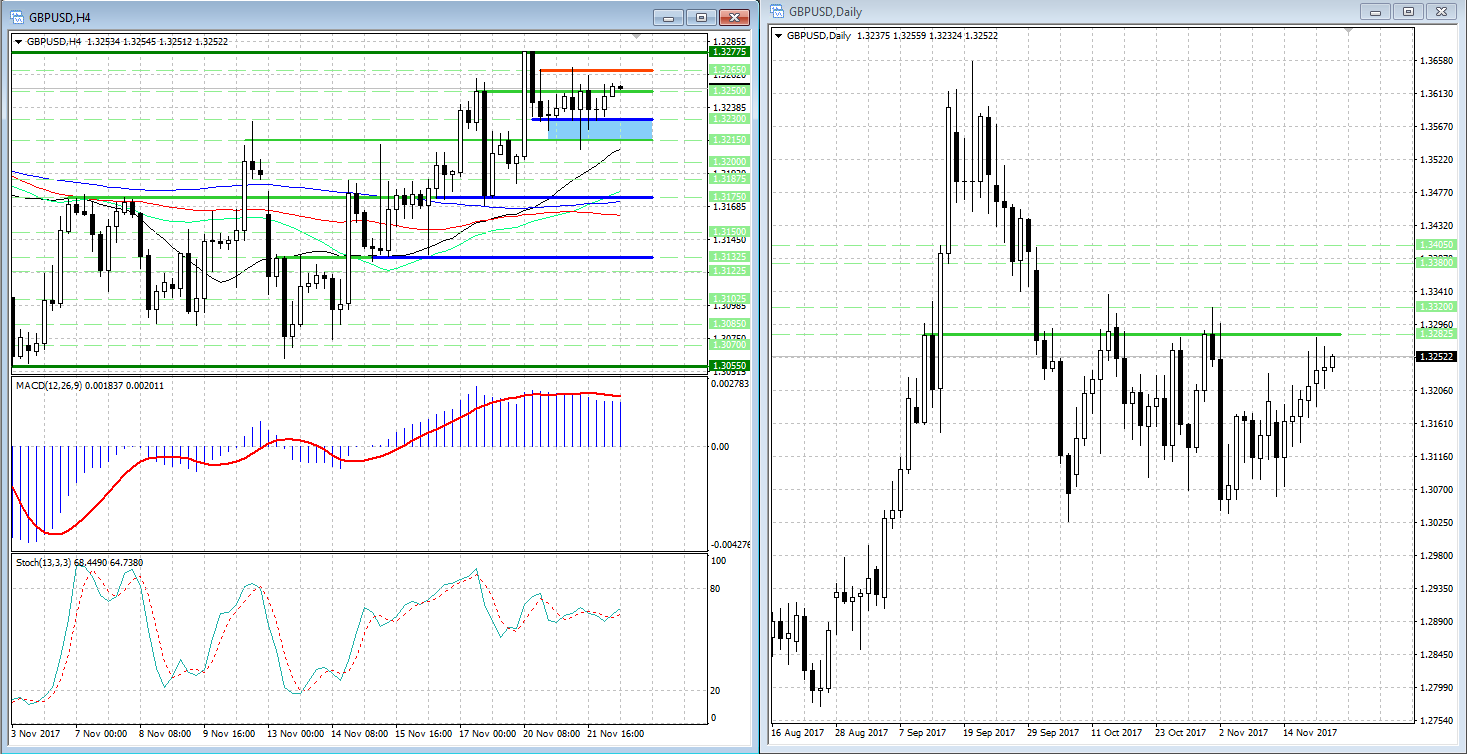The width and height of the screenshot is (1467, 754).
Task: Click the chart shift triangle on H4 chart
Action: click(637, 35)
